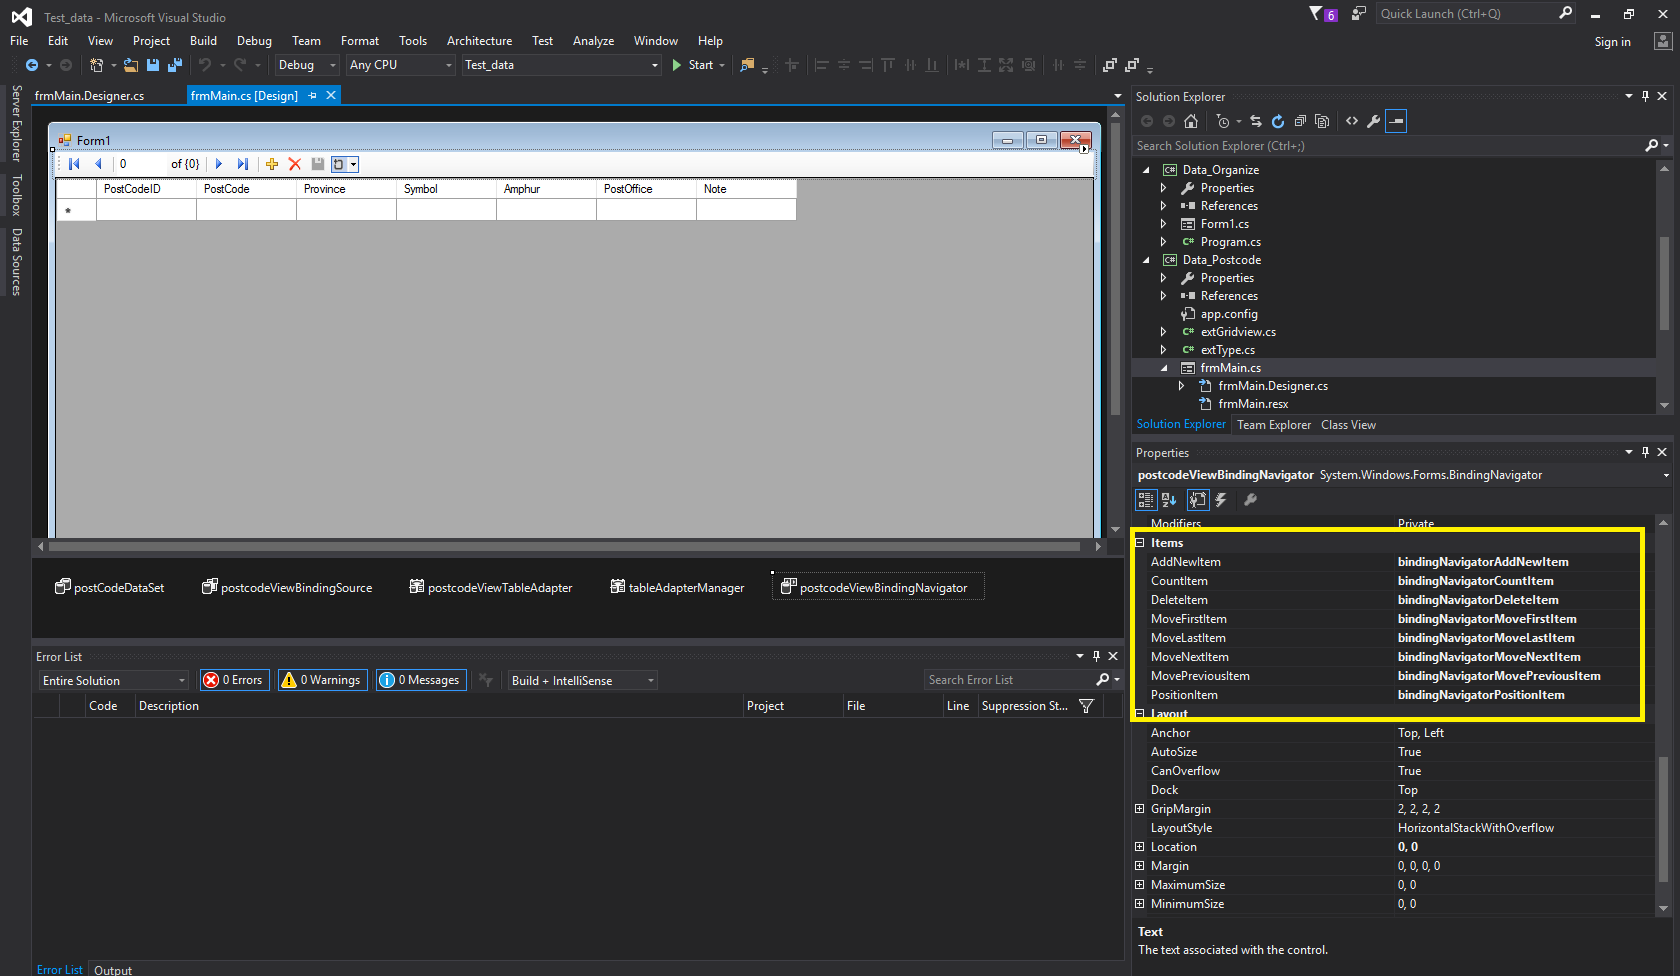Image resolution: width=1680 pixels, height=976 pixels.
Task: Toggle Alphabetical sort in Properties panel
Action: pos(1169,500)
